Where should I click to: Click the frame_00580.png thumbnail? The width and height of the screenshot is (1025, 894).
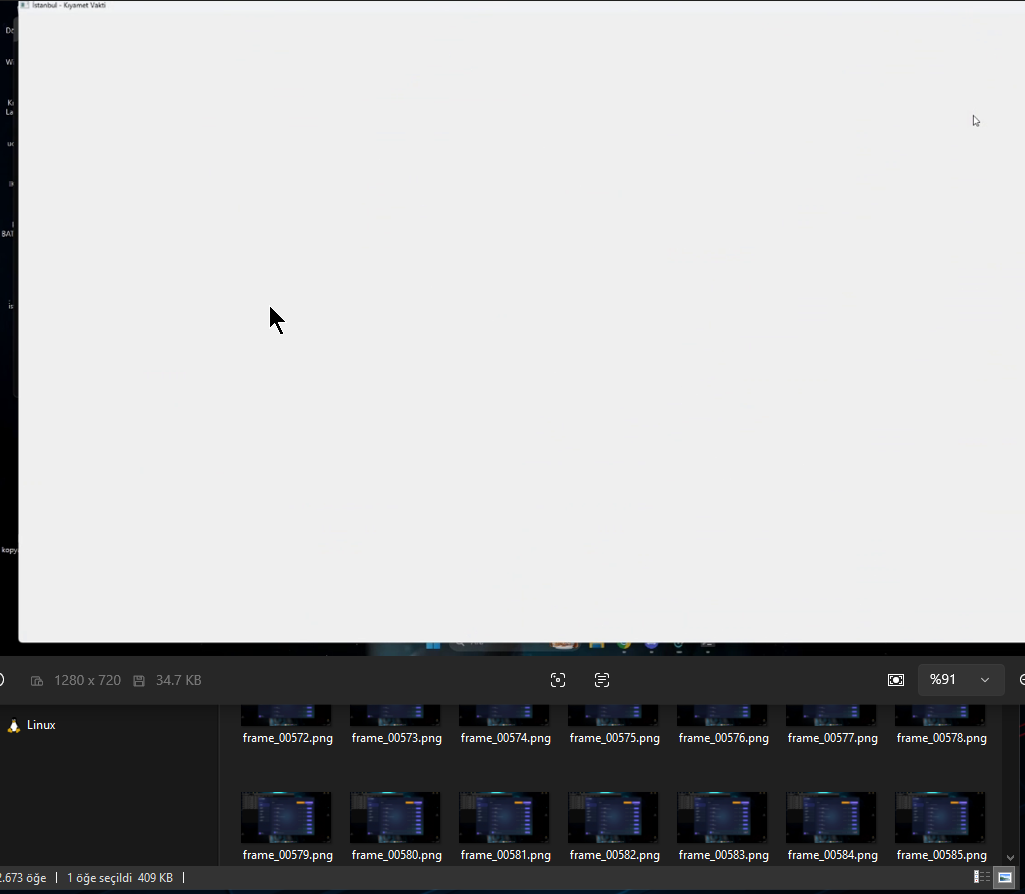coord(395,818)
